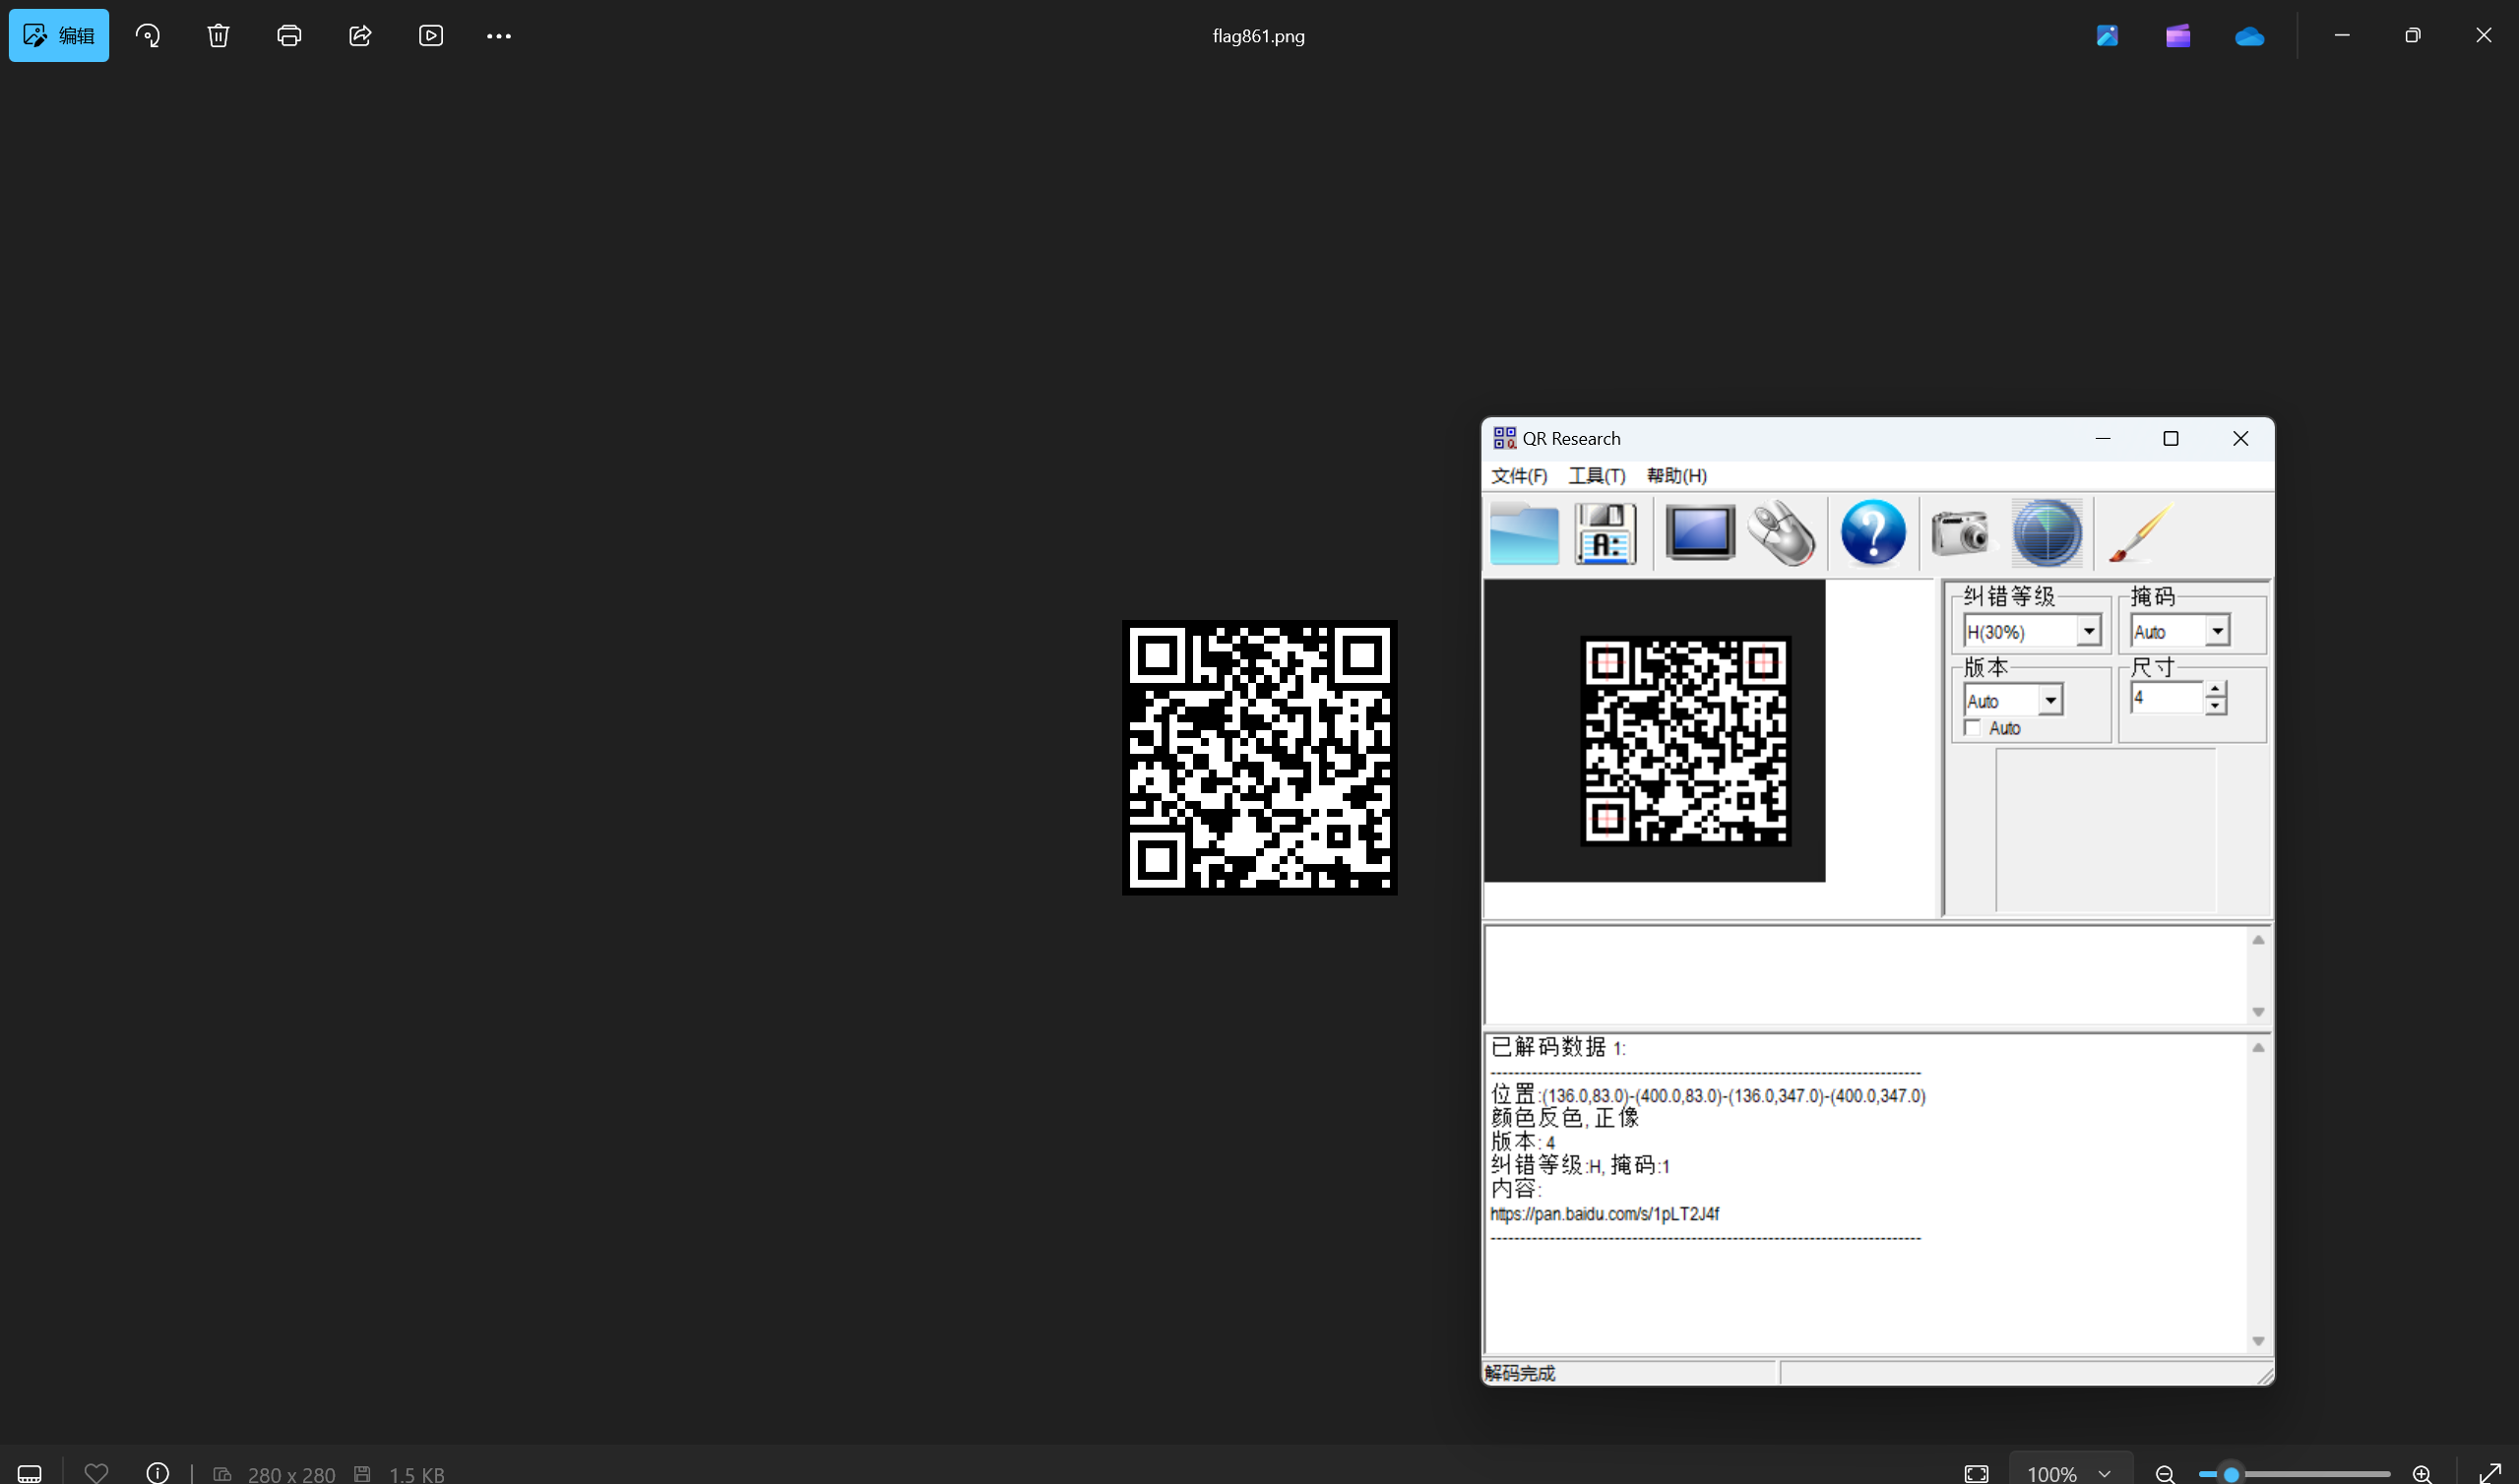Zoom out using minus magnifier icon
The width and height of the screenshot is (2519, 1484).
tap(2165, 1473)
